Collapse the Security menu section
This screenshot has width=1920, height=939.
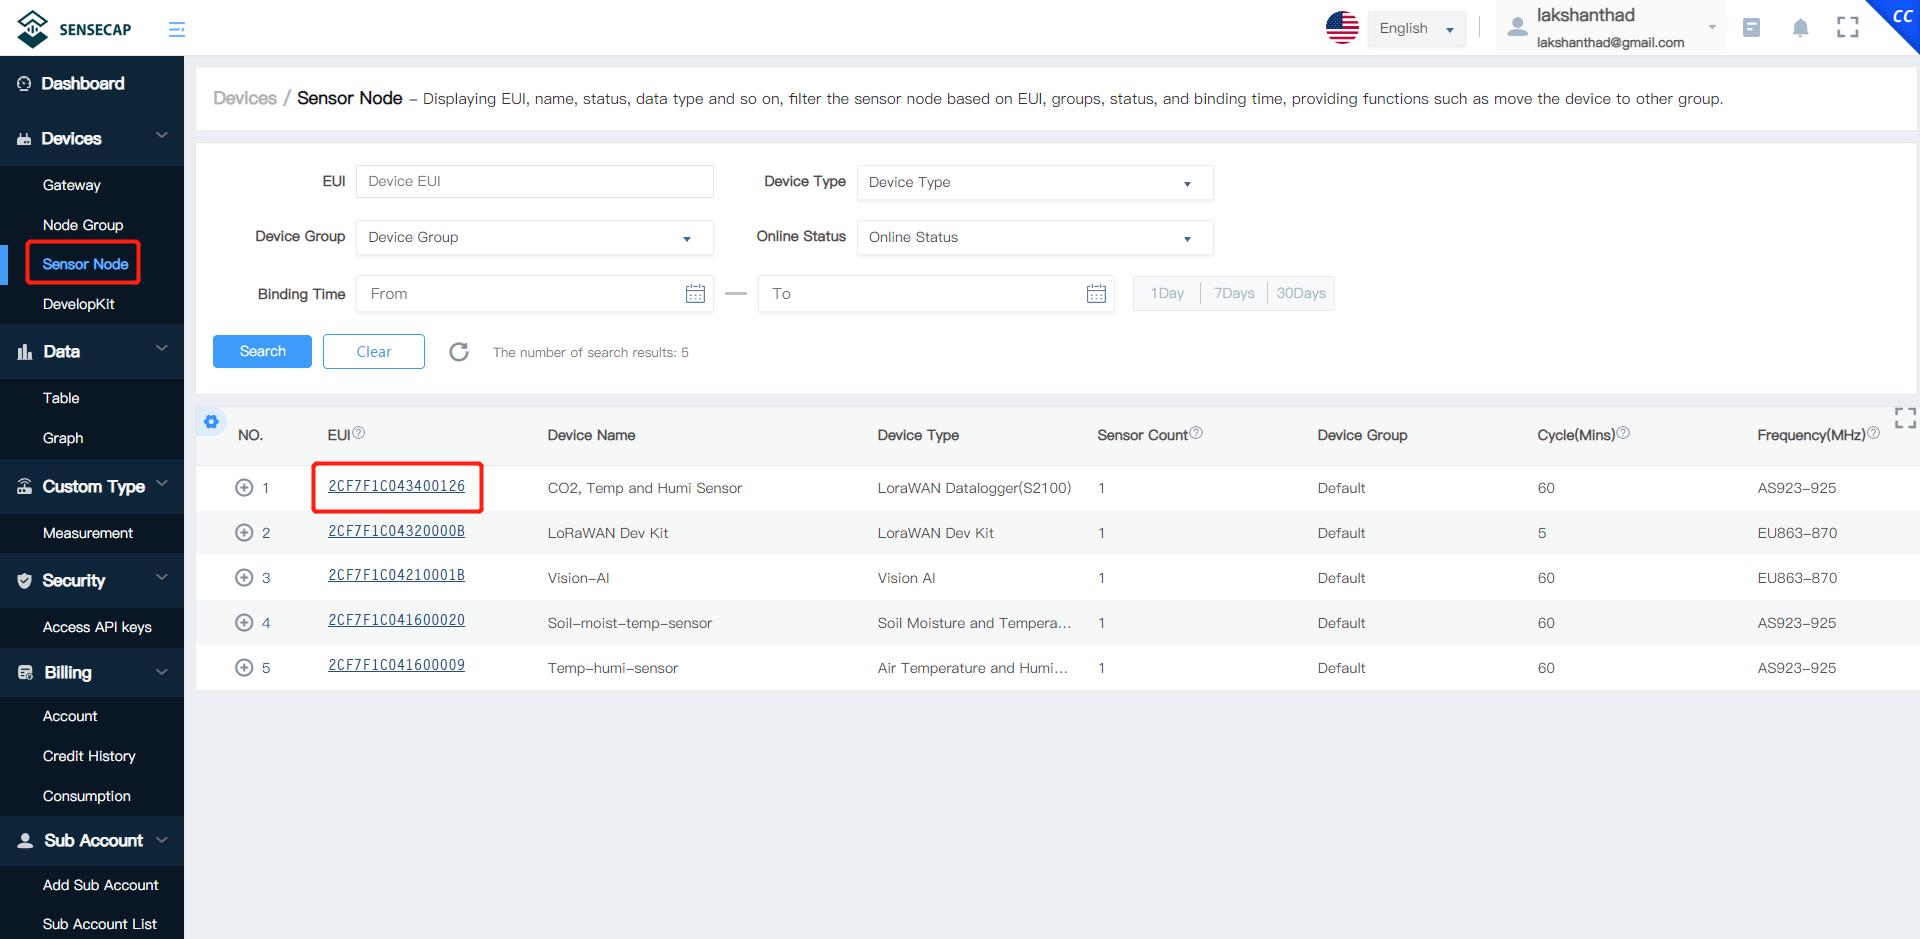92,580
